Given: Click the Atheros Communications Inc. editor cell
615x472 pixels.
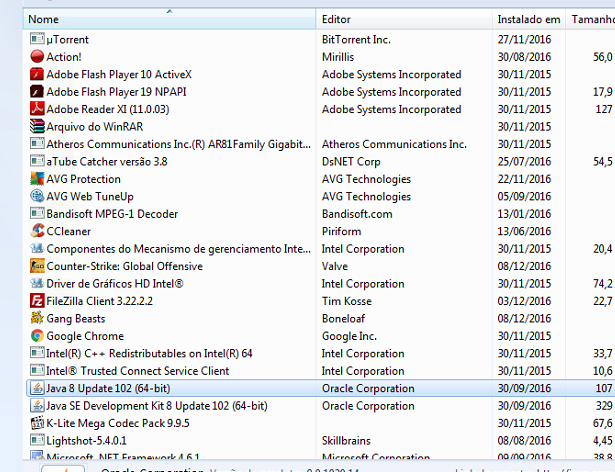Looking at the screenshot, I should click(394, 144).
